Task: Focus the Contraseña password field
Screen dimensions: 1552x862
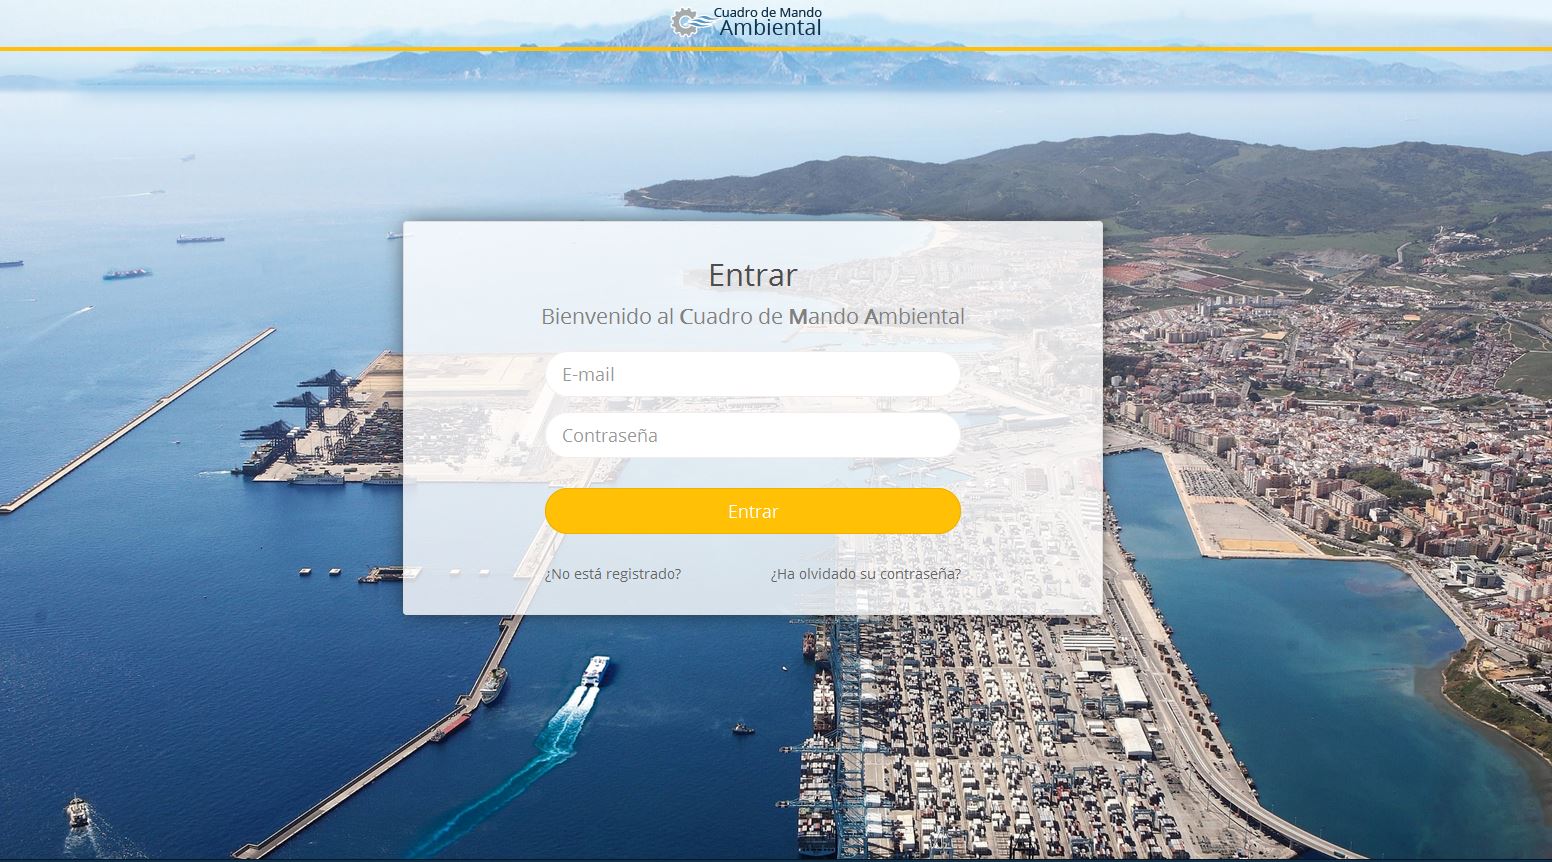Action: pos(753,435)
